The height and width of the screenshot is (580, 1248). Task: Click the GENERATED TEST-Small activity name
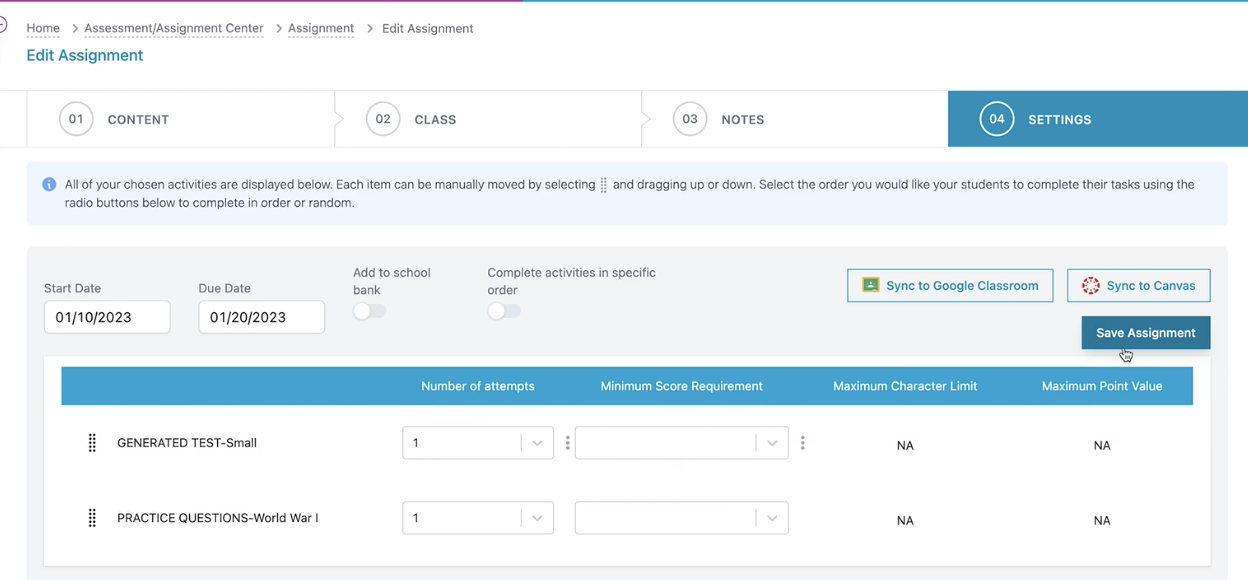click(x=187, y=443)
